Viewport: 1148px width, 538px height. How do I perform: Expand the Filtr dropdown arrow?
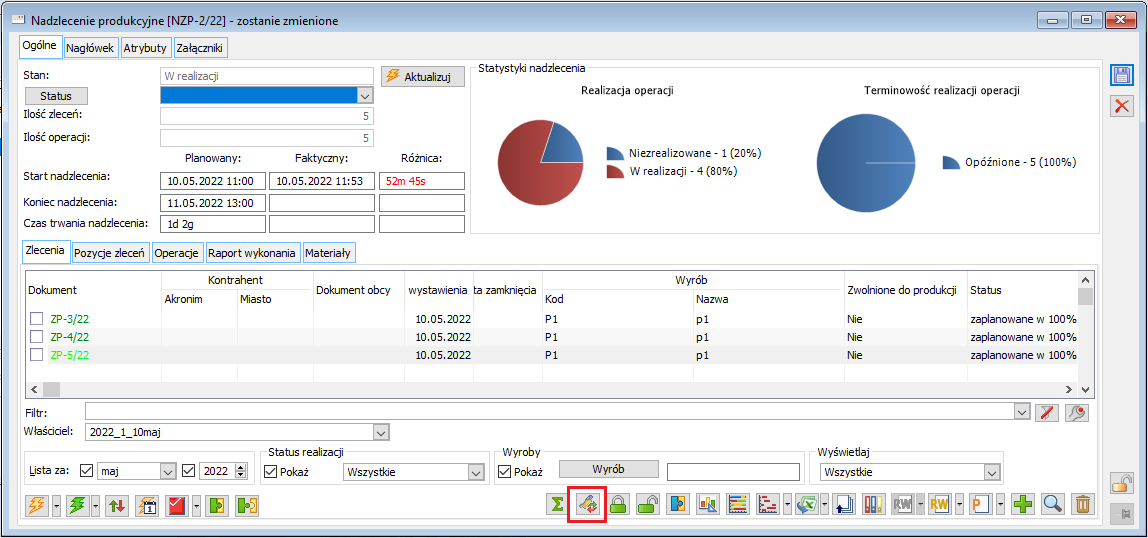pyautogui.click(x=1021, y=412)
